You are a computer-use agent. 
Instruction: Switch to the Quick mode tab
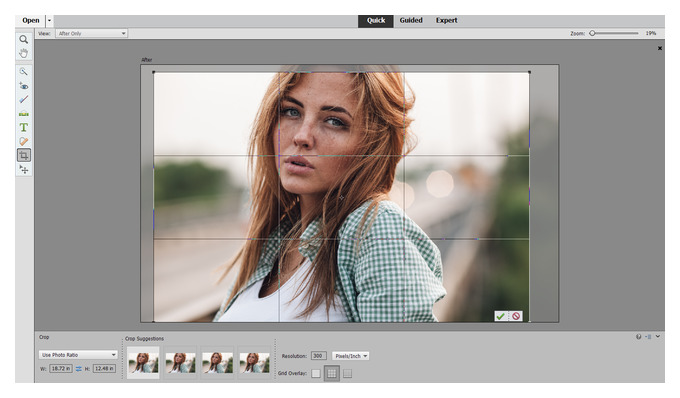tap(376, 20)
